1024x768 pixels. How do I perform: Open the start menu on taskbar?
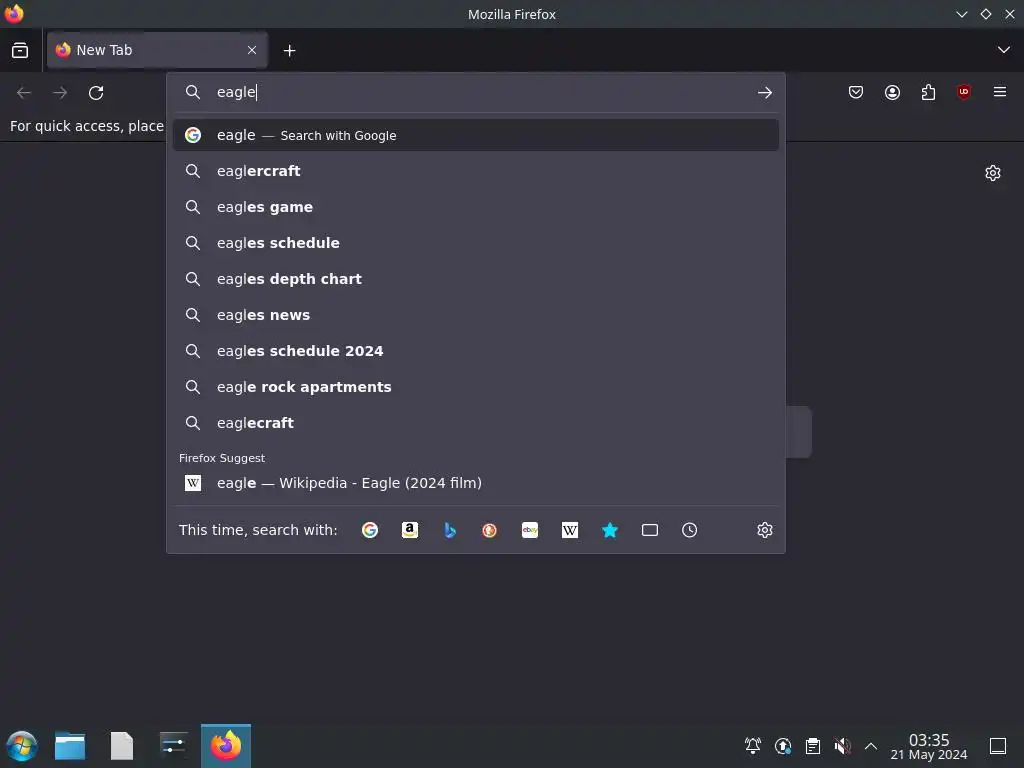[22, 746]
